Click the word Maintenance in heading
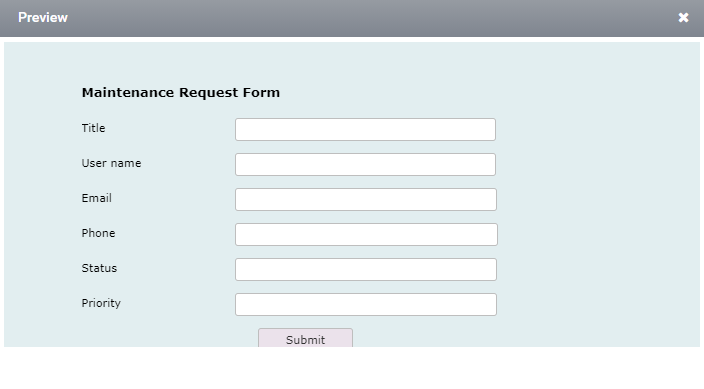This screenshot has width=704, height=389. (128, 92)
